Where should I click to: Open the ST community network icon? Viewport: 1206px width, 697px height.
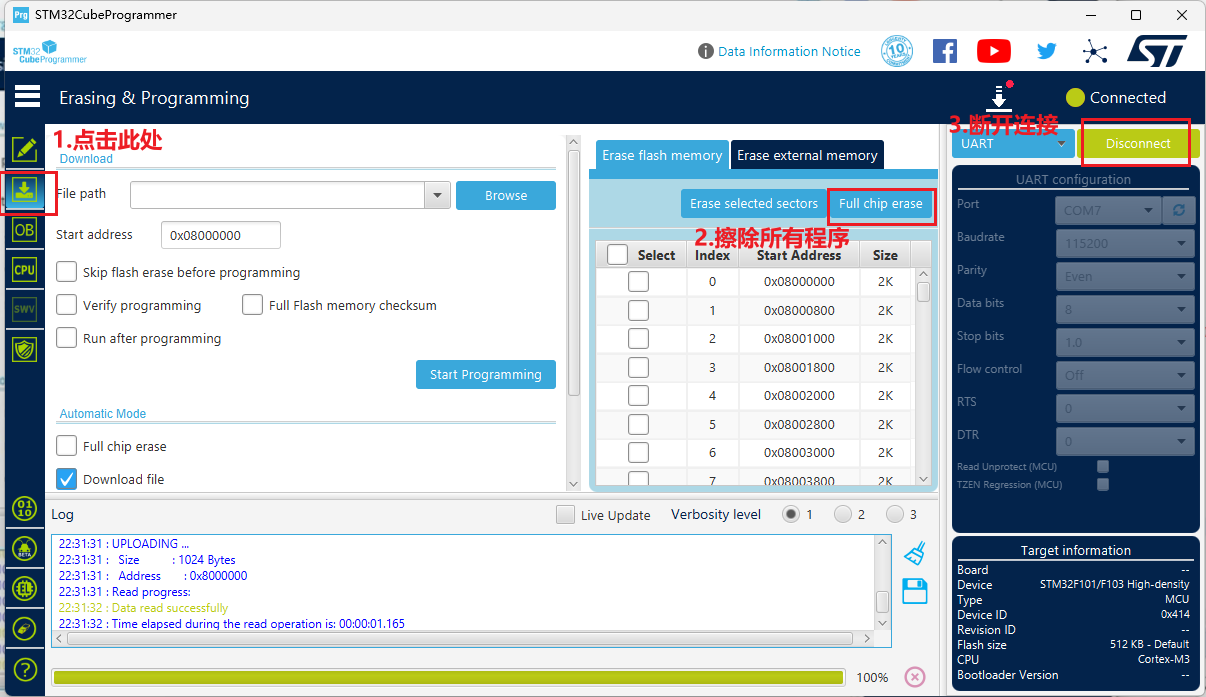pos(1095,51)
